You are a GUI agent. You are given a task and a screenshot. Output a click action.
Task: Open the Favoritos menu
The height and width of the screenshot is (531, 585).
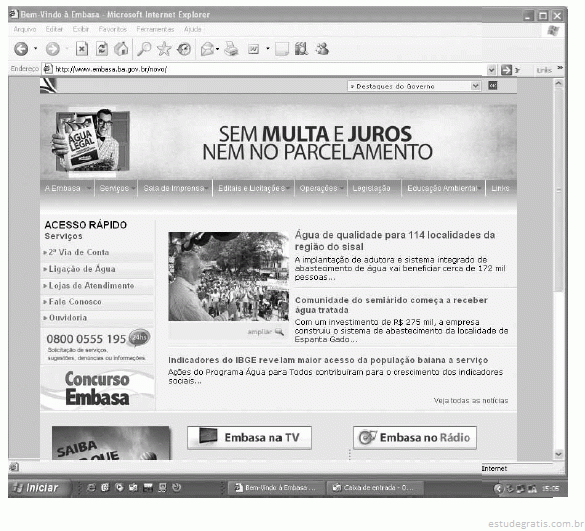[x=113, y=29]
